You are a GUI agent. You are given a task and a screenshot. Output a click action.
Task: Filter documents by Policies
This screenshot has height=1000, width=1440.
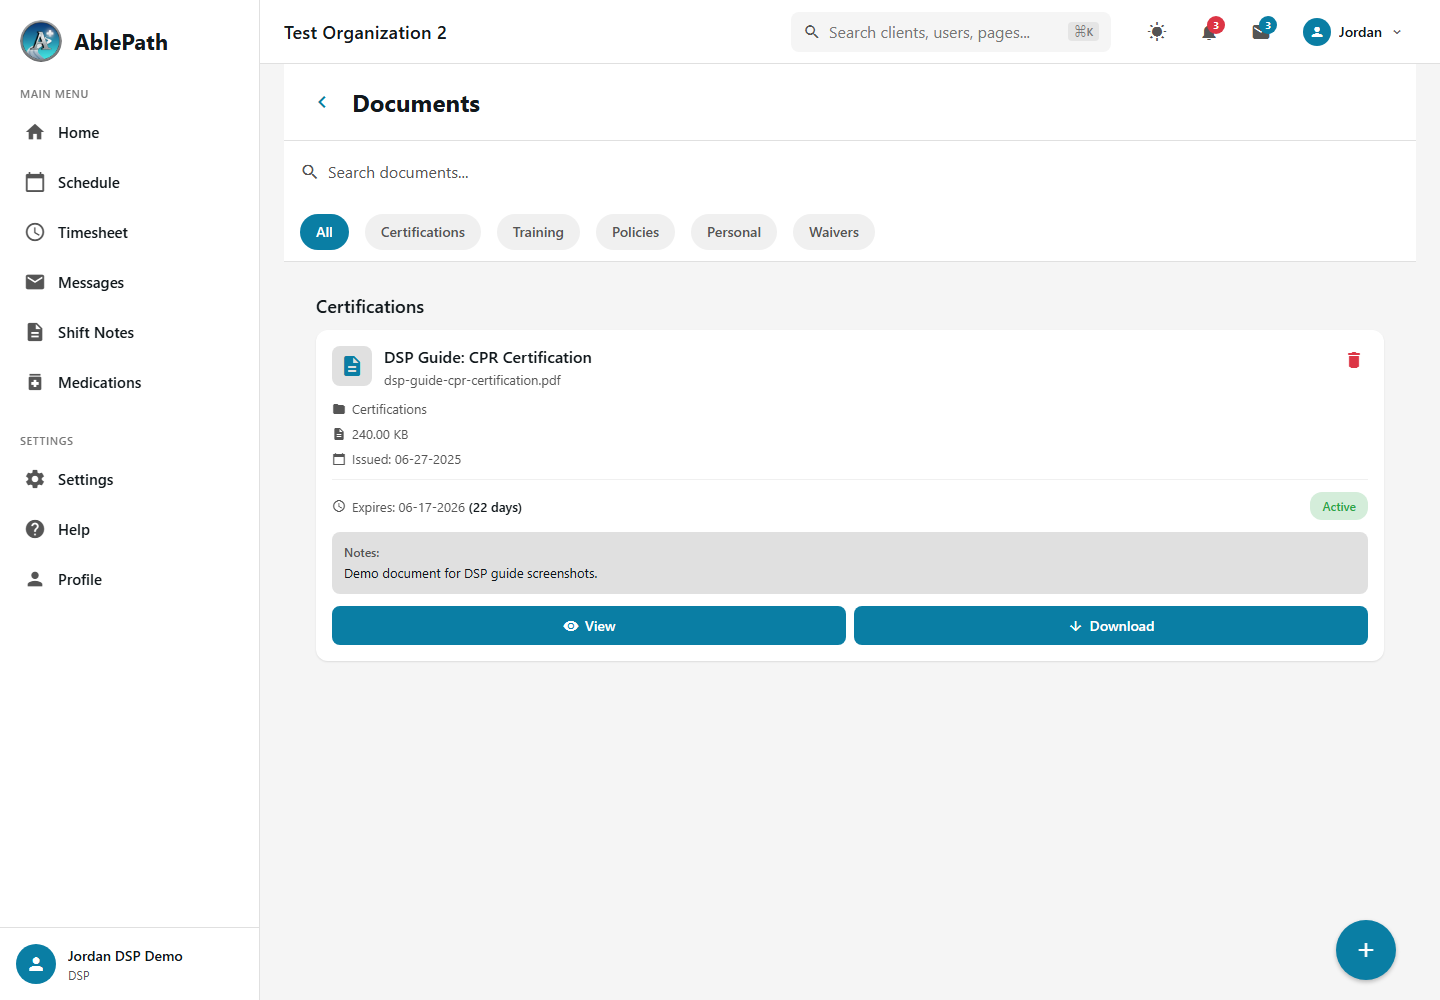point(635,232)
